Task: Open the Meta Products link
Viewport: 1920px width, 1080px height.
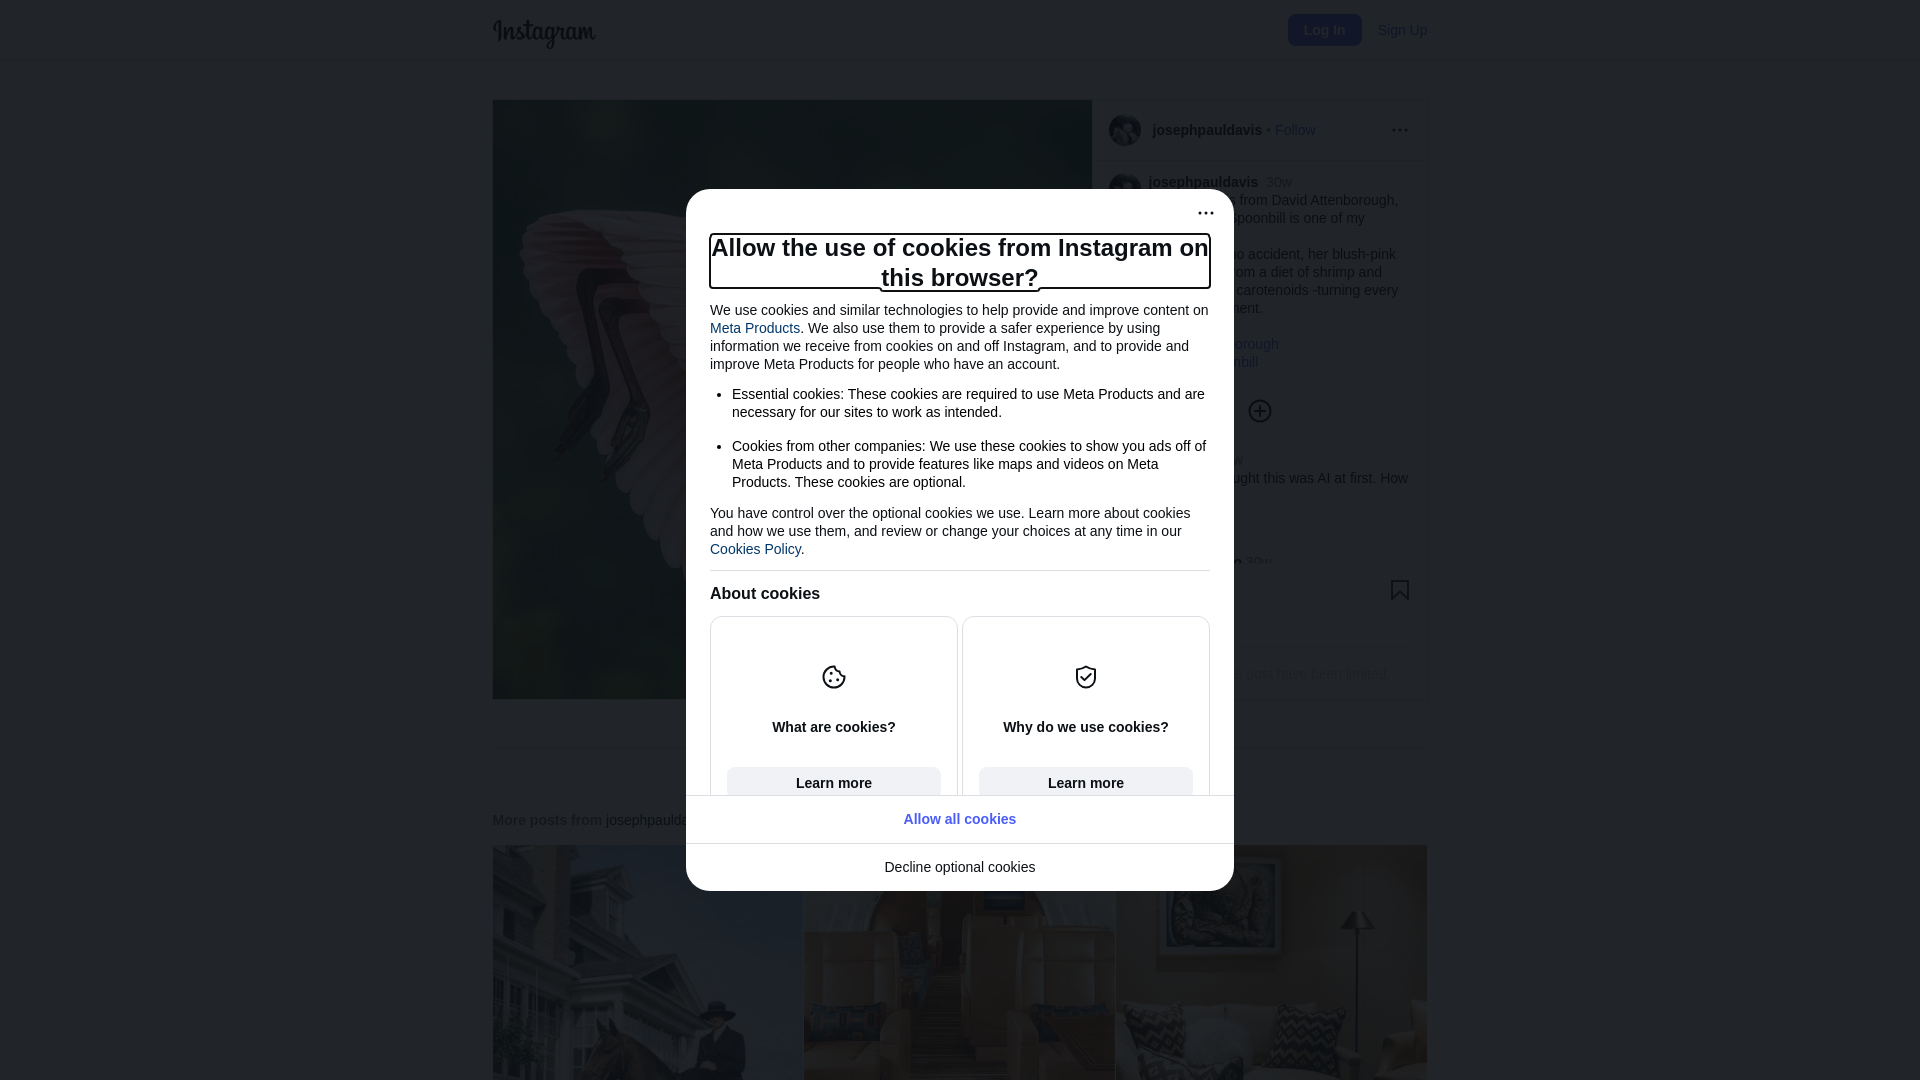Action: (x=754, y=328)
